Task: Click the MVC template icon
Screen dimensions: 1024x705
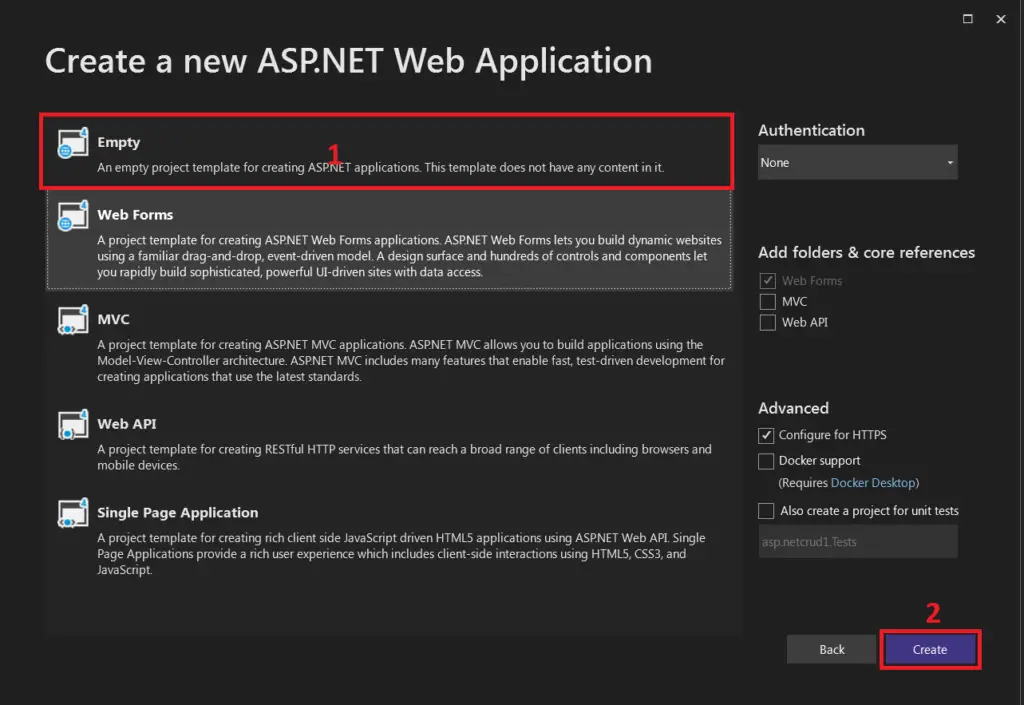Action: (72, 319)
